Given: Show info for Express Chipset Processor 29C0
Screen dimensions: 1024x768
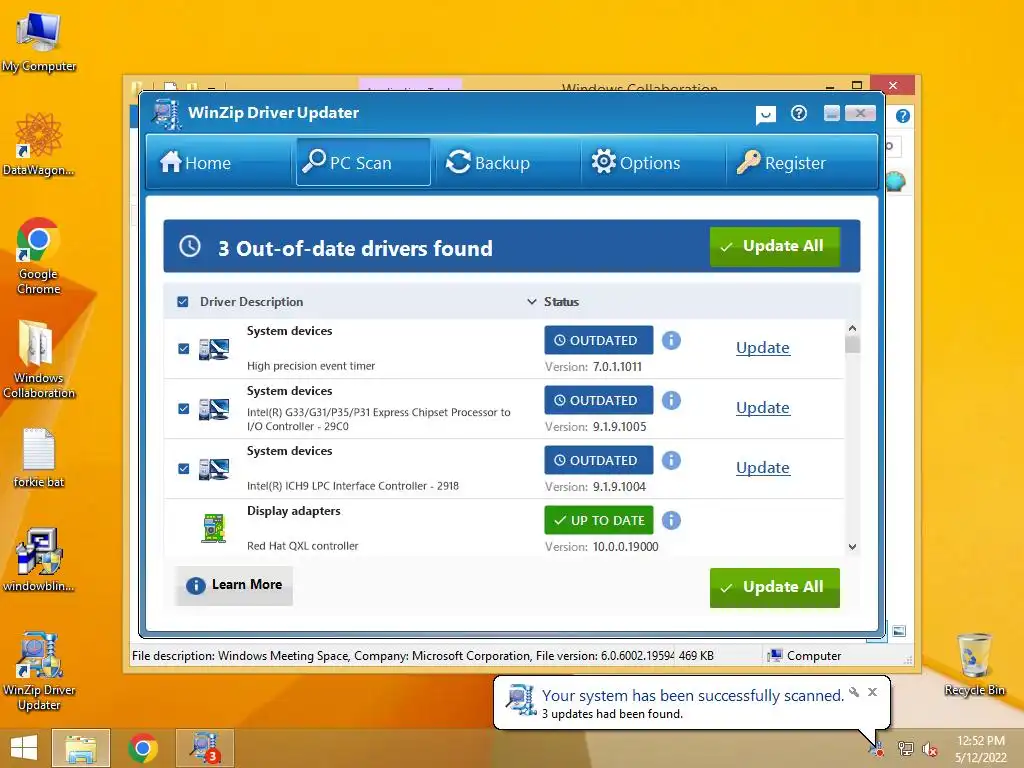Looking at the screenshot, I should pos(671,400).
